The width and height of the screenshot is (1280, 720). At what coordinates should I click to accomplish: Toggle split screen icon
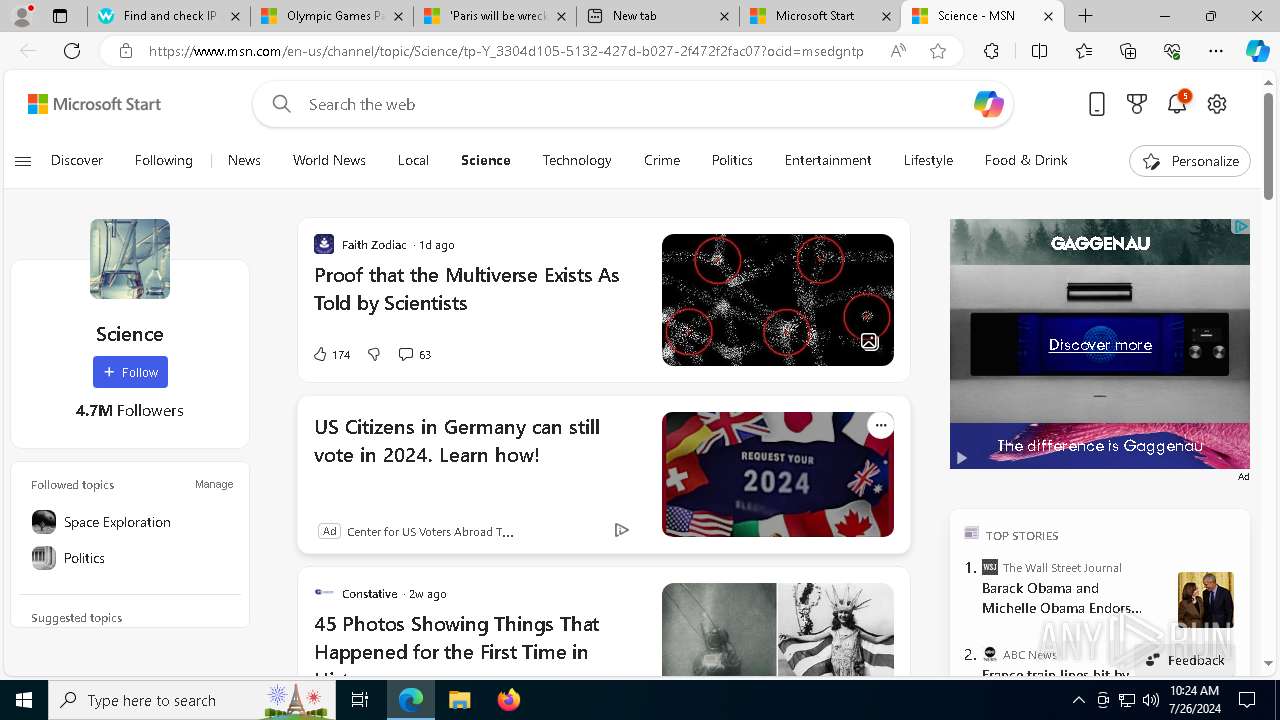coord(1039,52)
